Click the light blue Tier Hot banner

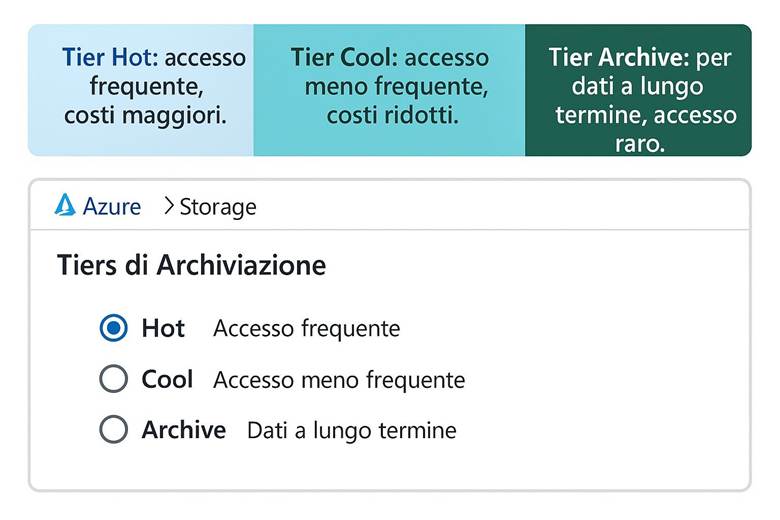[141, 90]
